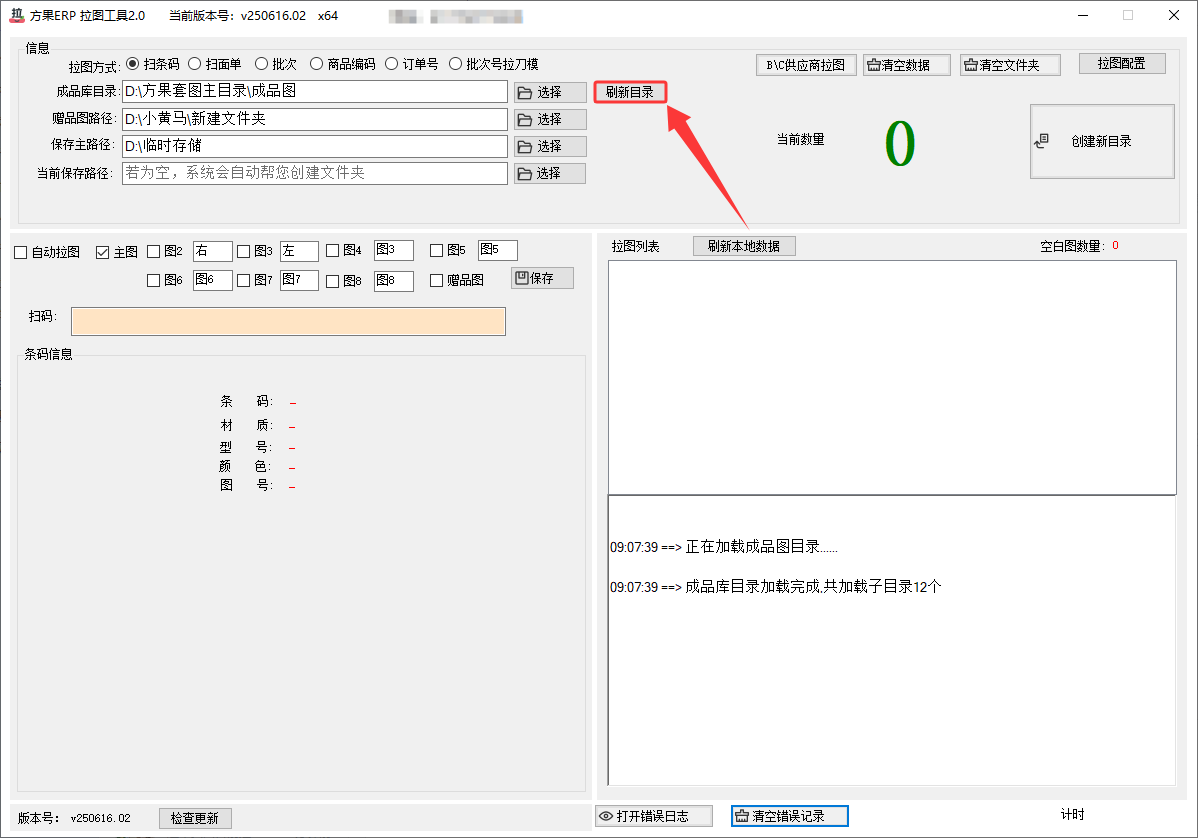Screen dimensions: 1198x838
Task: Click 选择 folder button for 成品库目录
Action: 549,92
